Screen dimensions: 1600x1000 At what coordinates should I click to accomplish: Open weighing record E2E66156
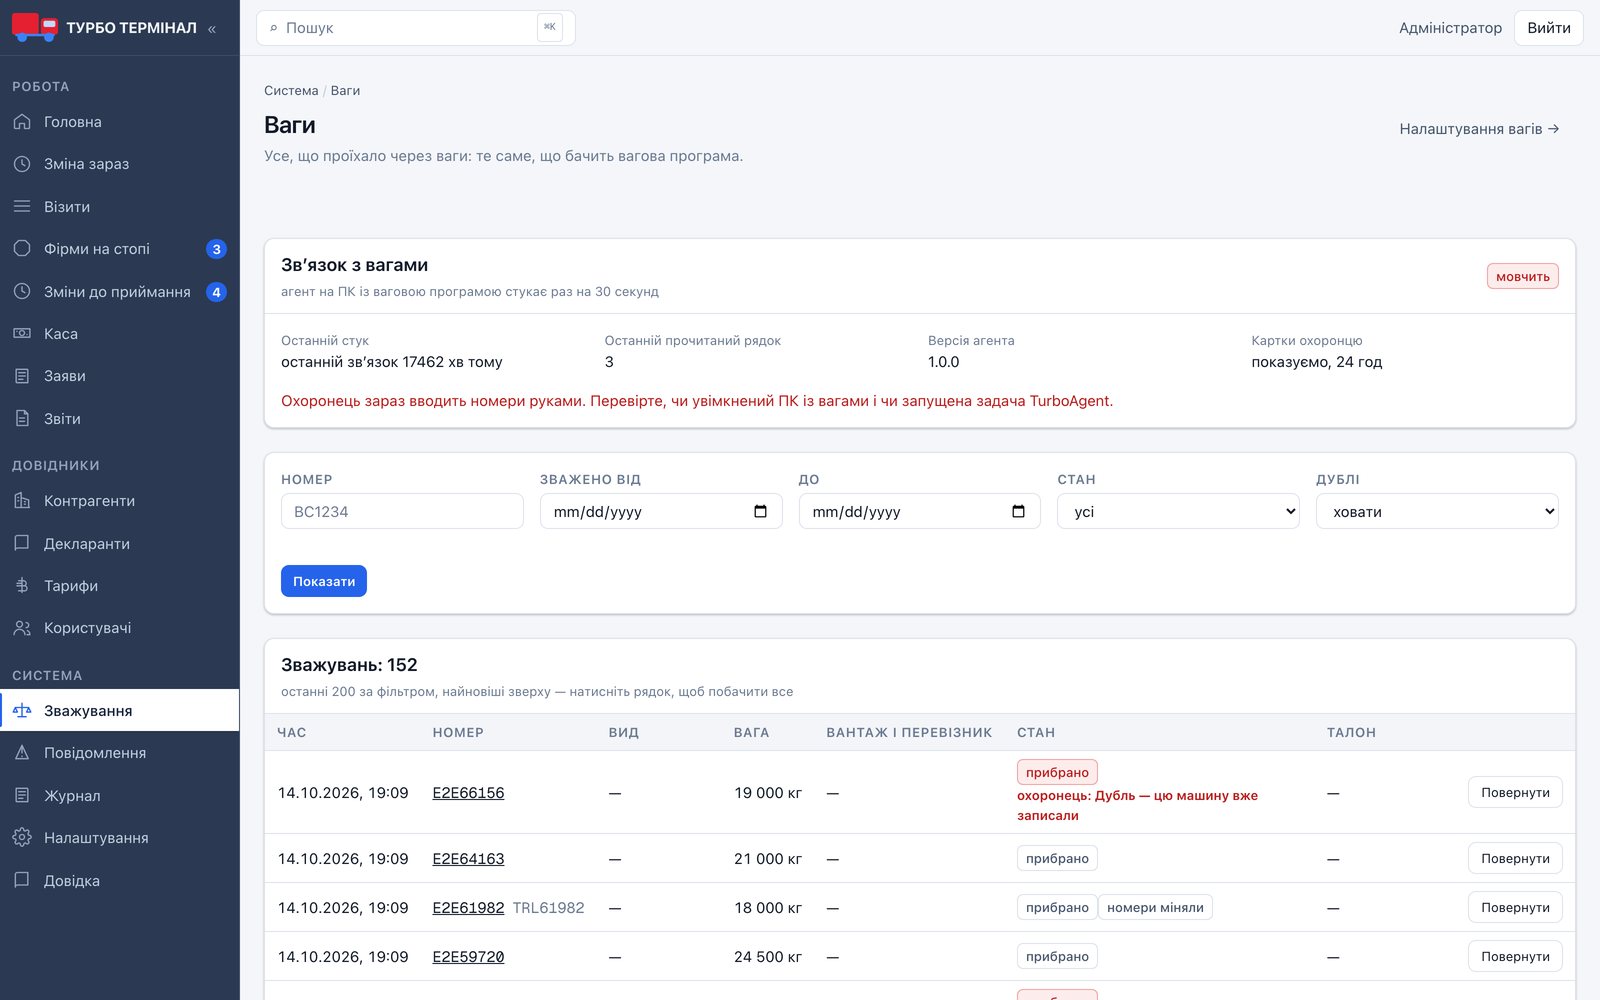(x=468, y=793)
